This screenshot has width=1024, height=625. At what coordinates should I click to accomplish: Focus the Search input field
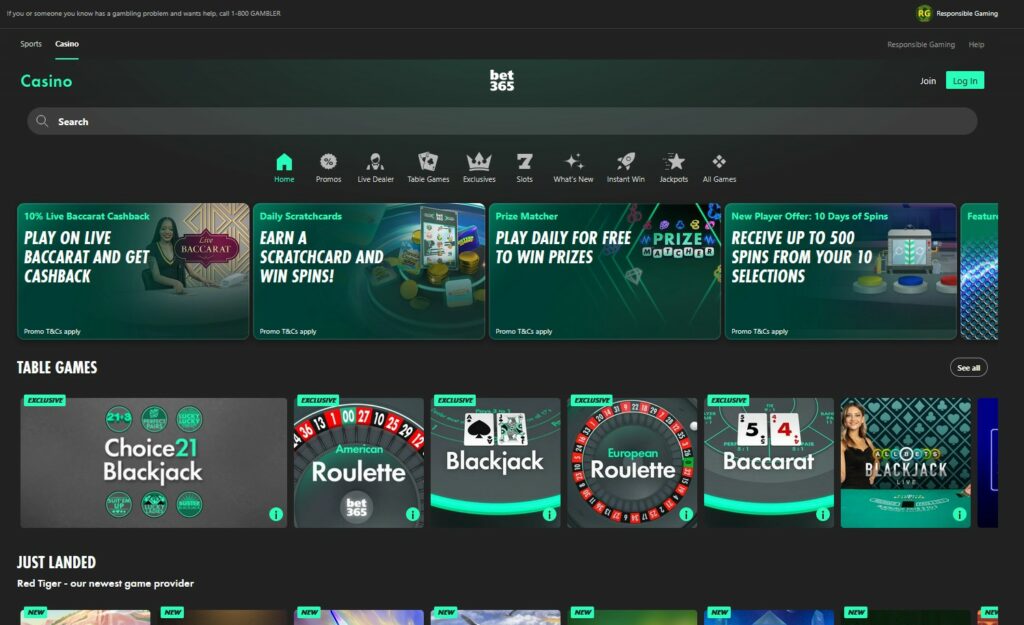(502, 121)
